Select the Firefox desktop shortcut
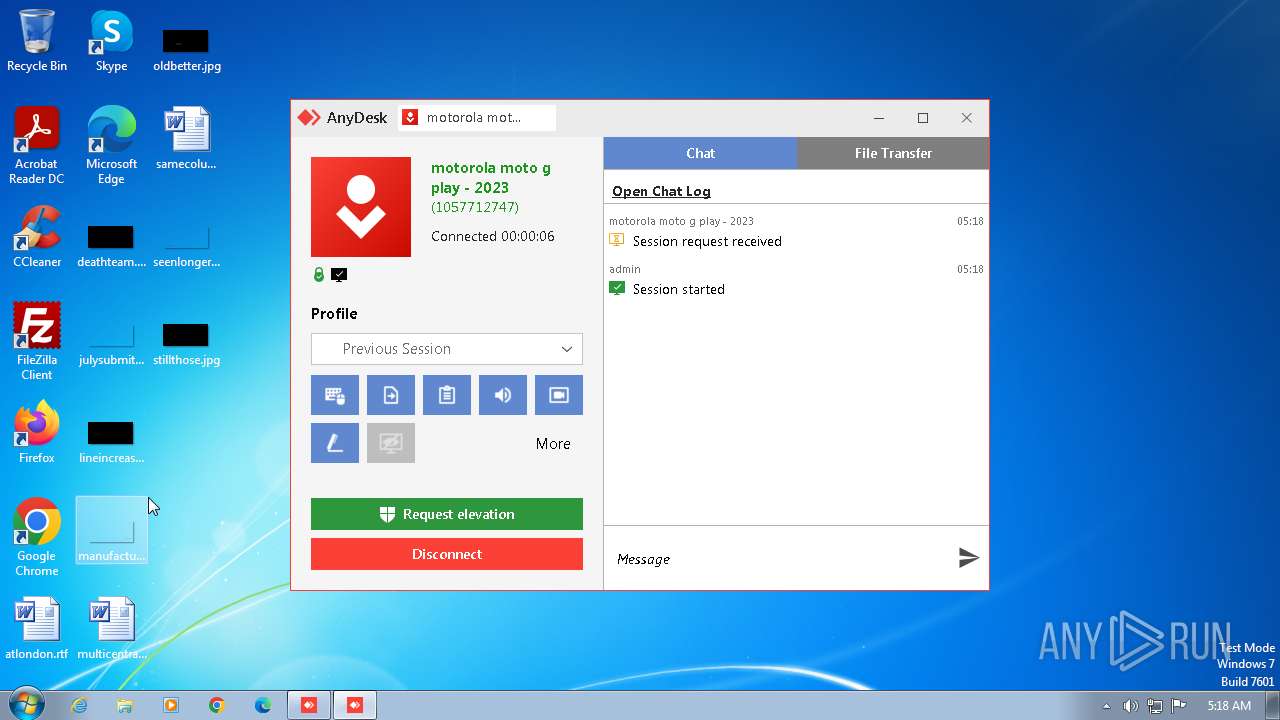1280x720 pixels. [37, 433]
